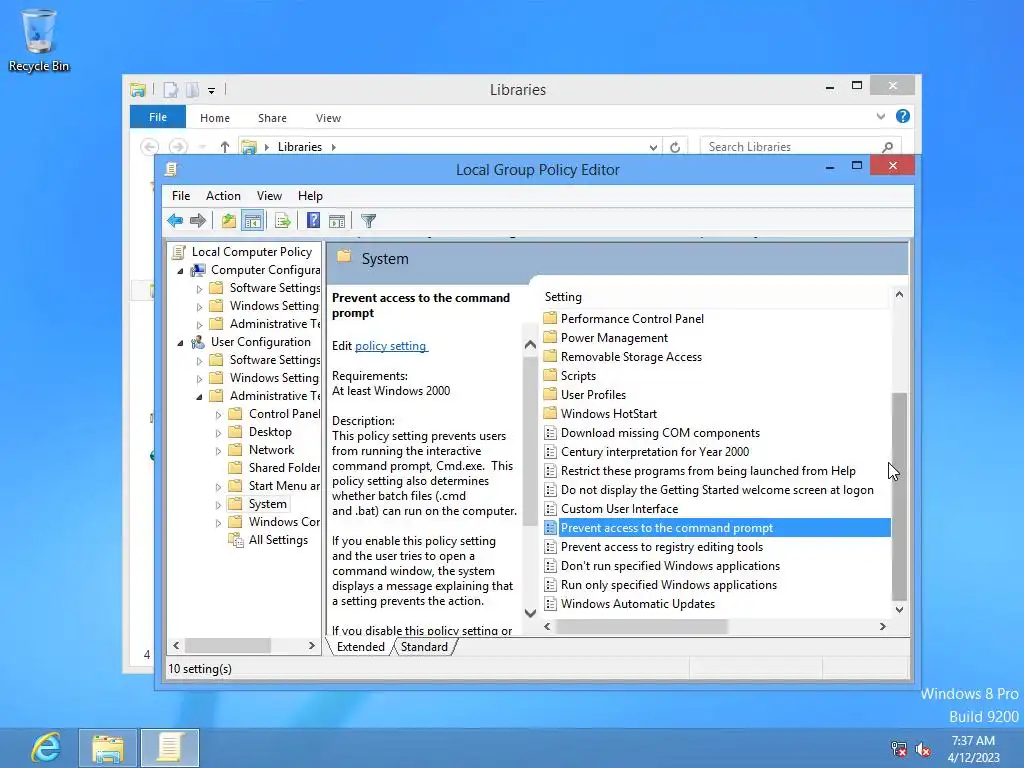
Task: Switch to the Extended tab
Action: click(x=360, y=647)
